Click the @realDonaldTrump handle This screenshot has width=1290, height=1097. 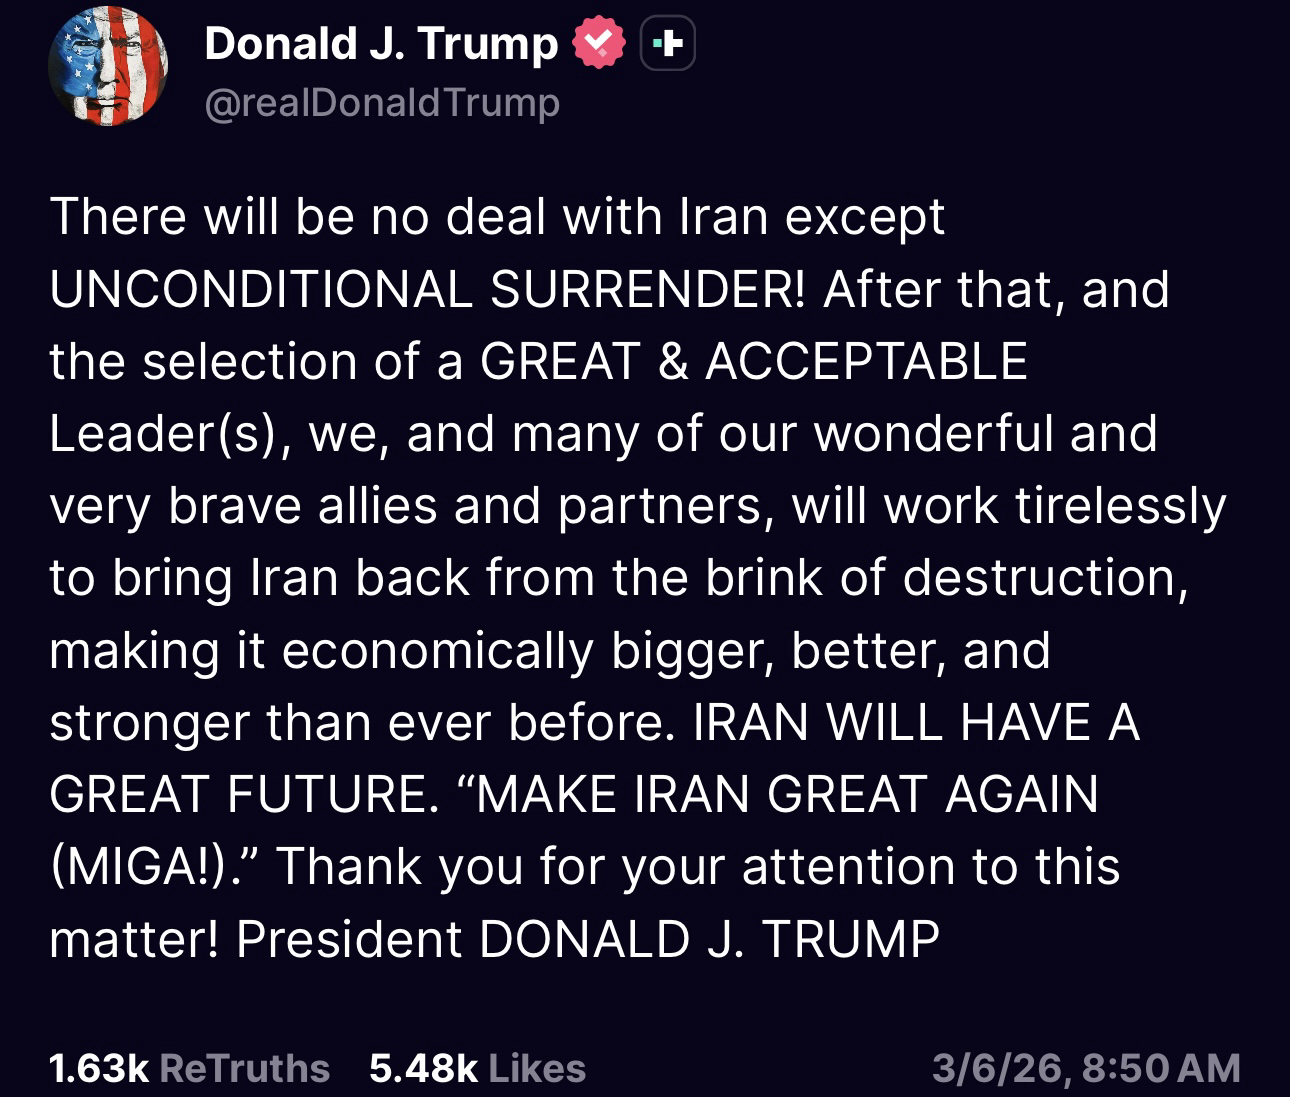tap(382, 102)
